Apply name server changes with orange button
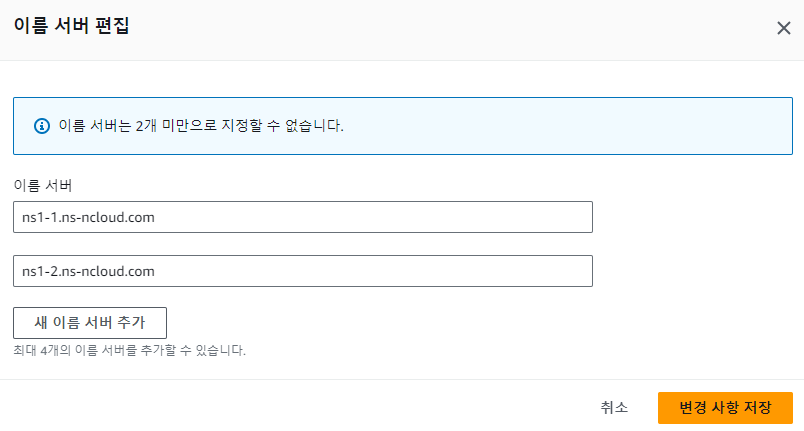Screen dimensions: 804x431 coord(725,408)
